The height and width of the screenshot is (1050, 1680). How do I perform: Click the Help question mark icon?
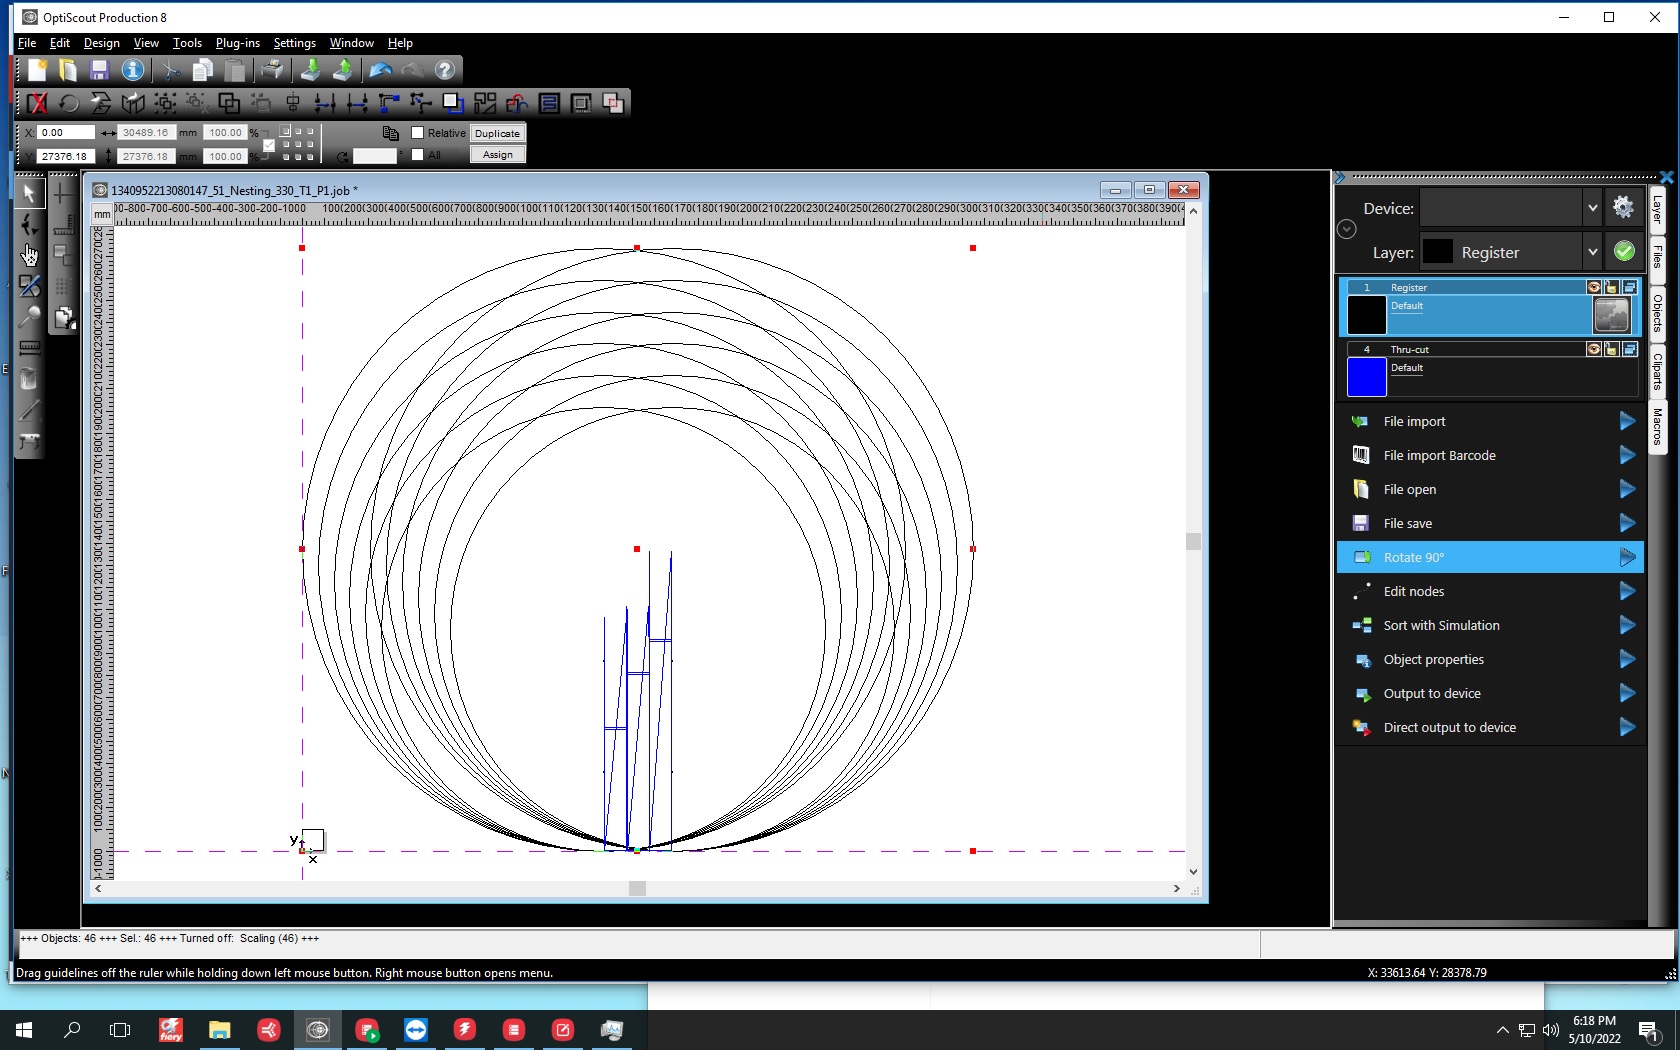tap(445, 70)
